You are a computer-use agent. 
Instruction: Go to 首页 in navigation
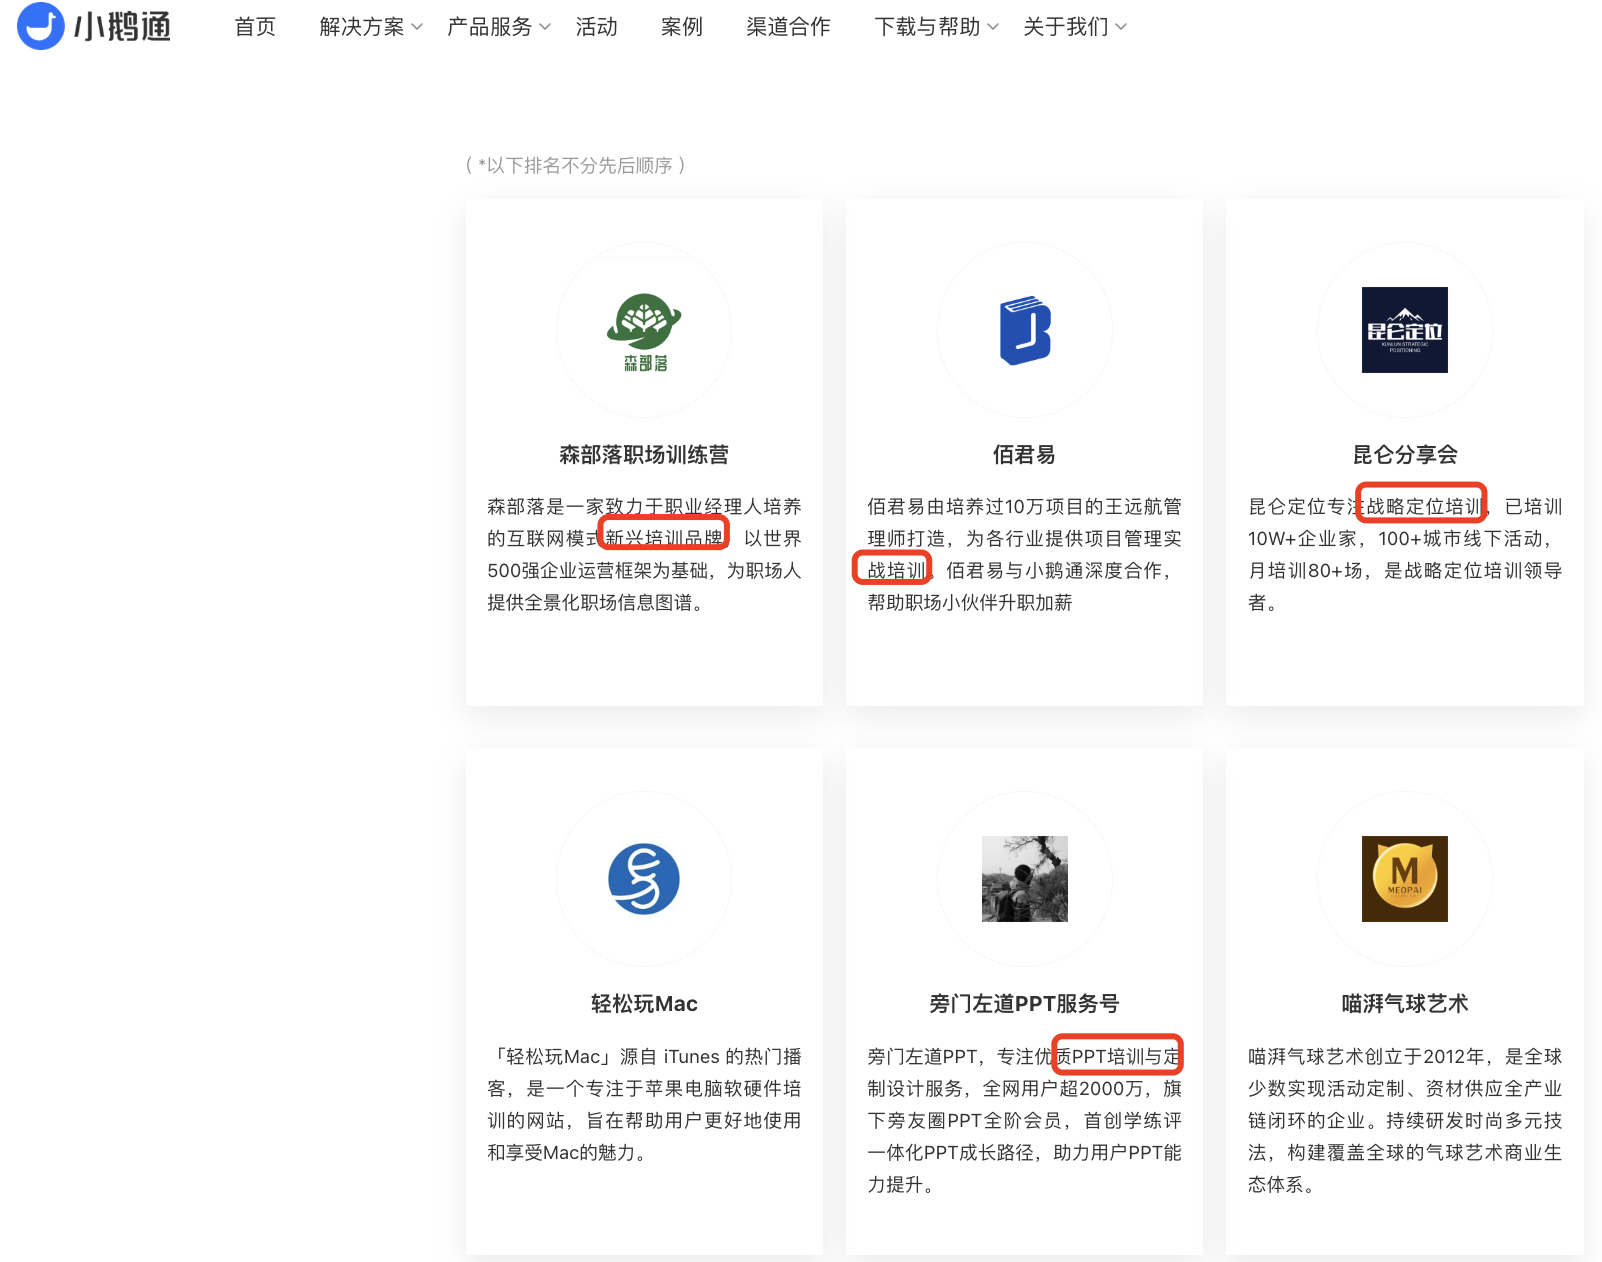coord(255,27)
